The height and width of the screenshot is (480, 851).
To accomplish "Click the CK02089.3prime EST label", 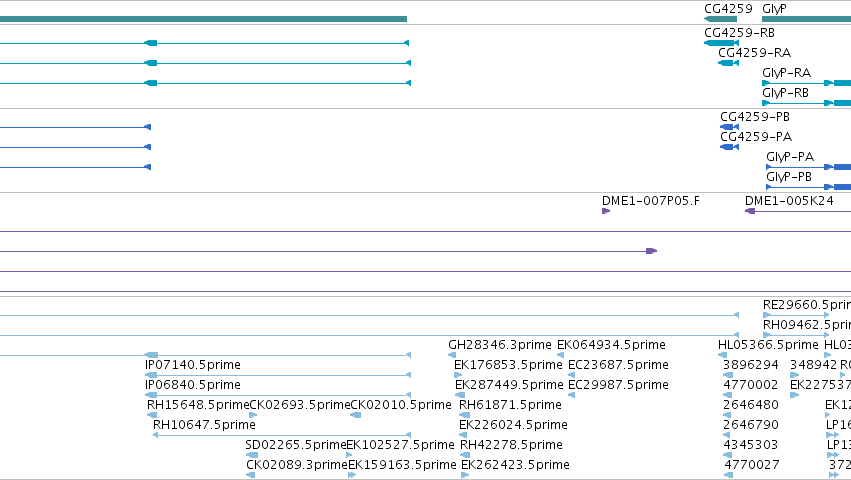I will pyautogui.click(x=297, y=465).
